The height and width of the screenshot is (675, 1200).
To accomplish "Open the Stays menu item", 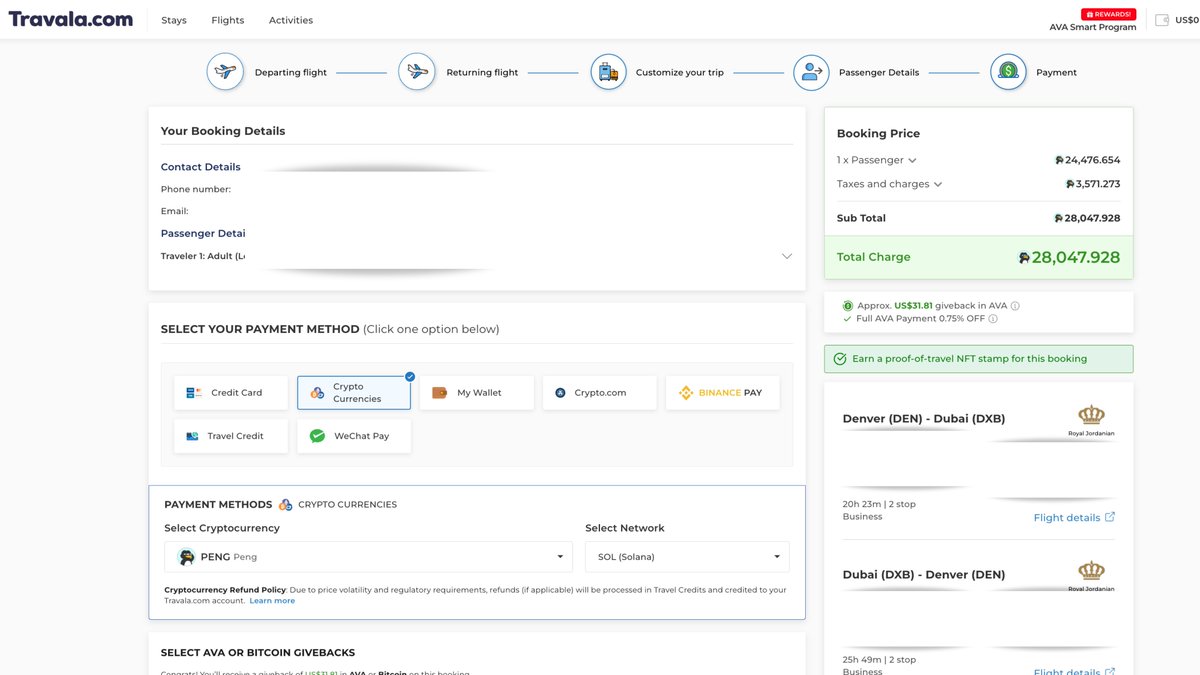I will [174, 20].
